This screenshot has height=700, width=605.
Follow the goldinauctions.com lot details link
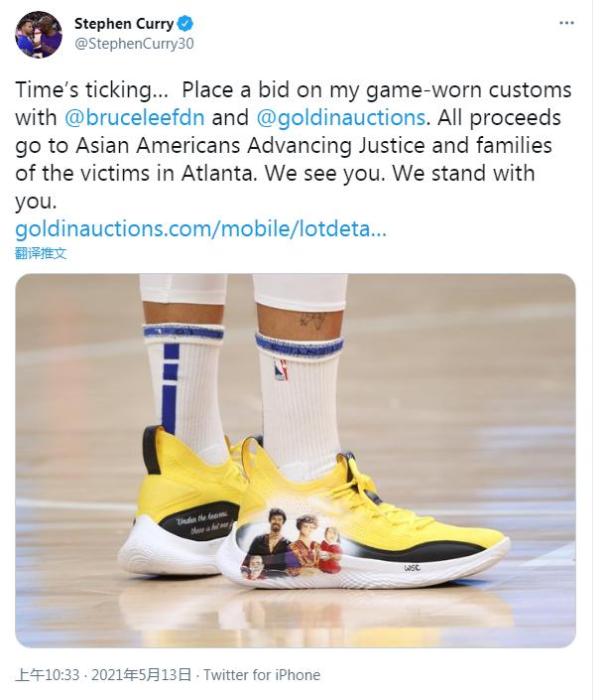tap(200, 229)
